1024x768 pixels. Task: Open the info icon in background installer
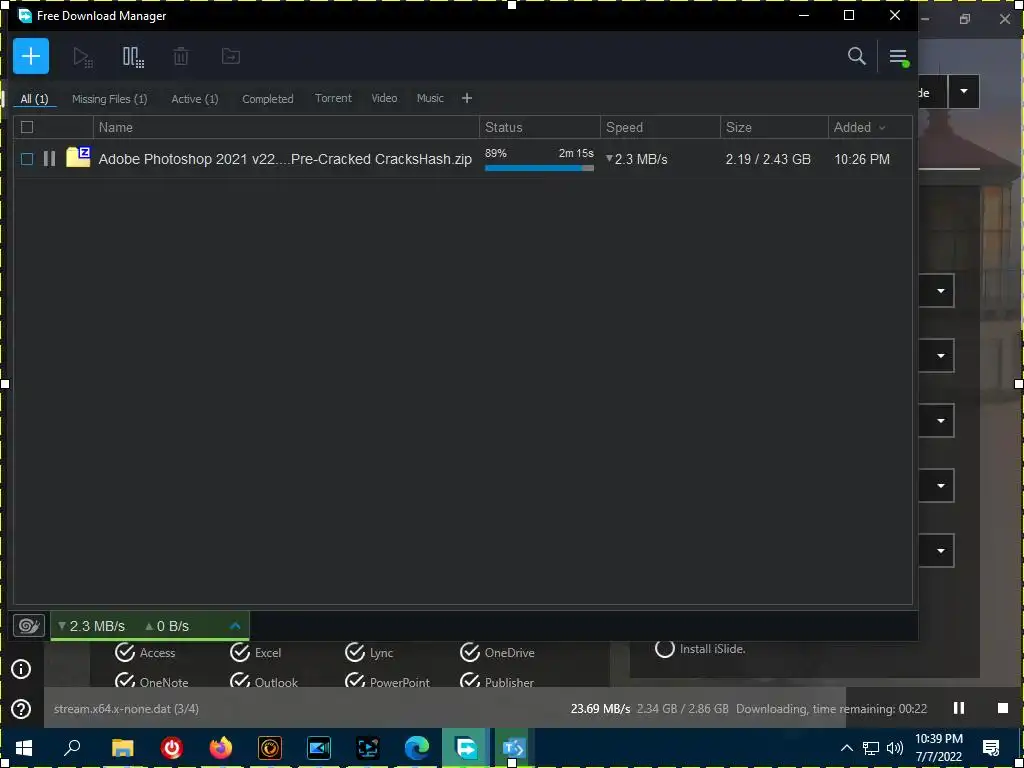(21, 669)
